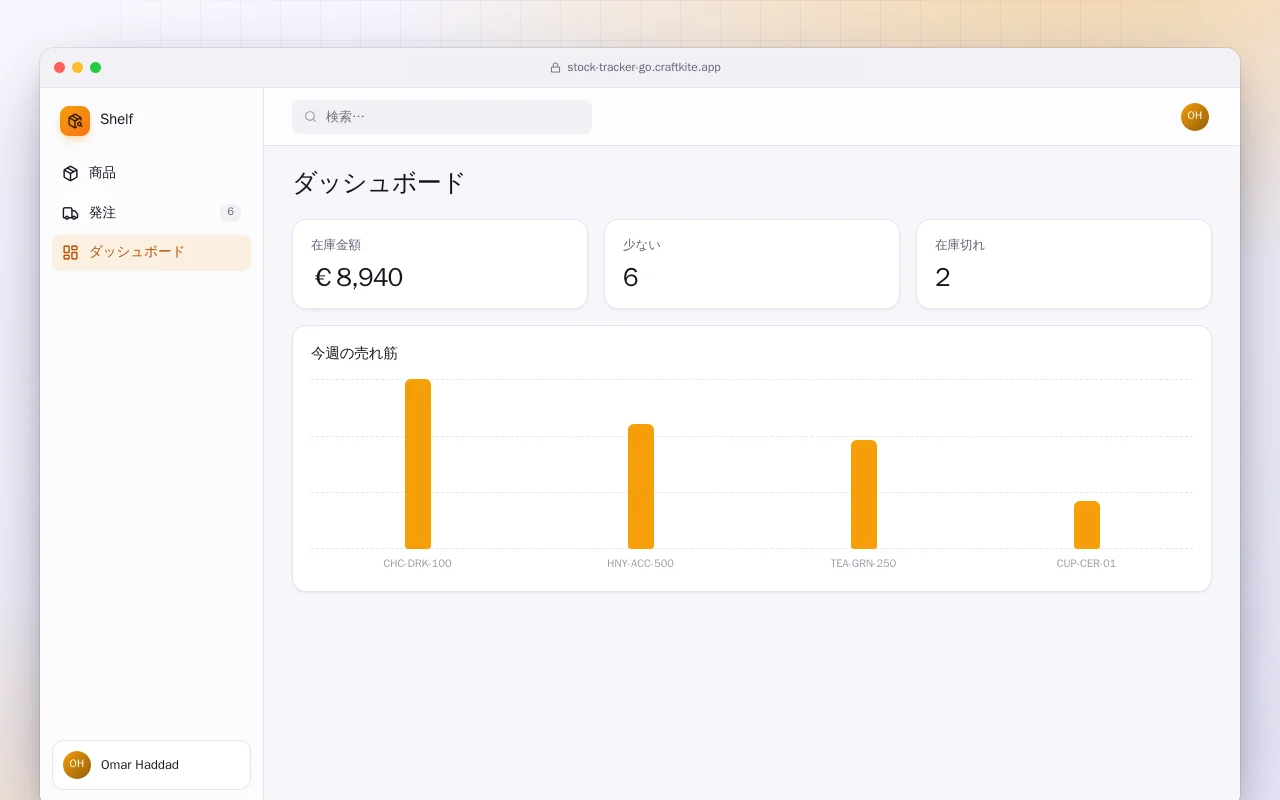Click the €8,940 value
The image size is (1280, 800).
click(358, 277)
